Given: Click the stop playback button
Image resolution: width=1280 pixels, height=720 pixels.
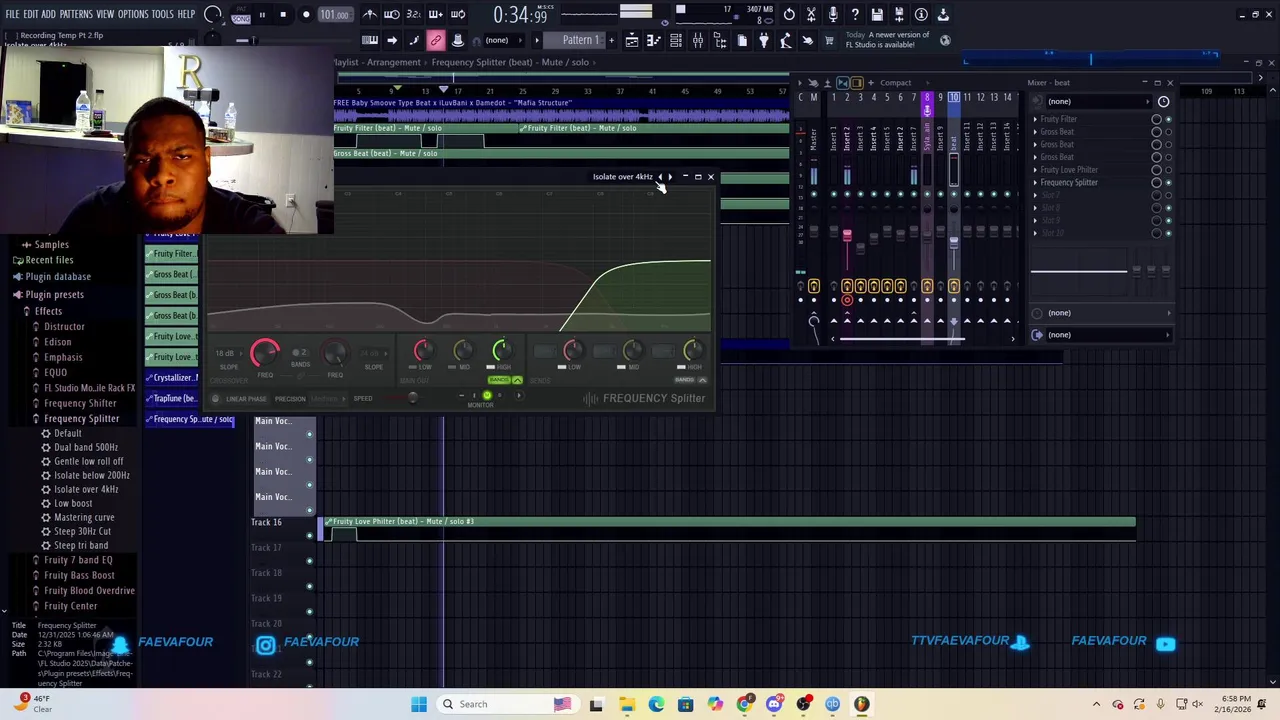Looking at the screenshot, I should (283, 15).
